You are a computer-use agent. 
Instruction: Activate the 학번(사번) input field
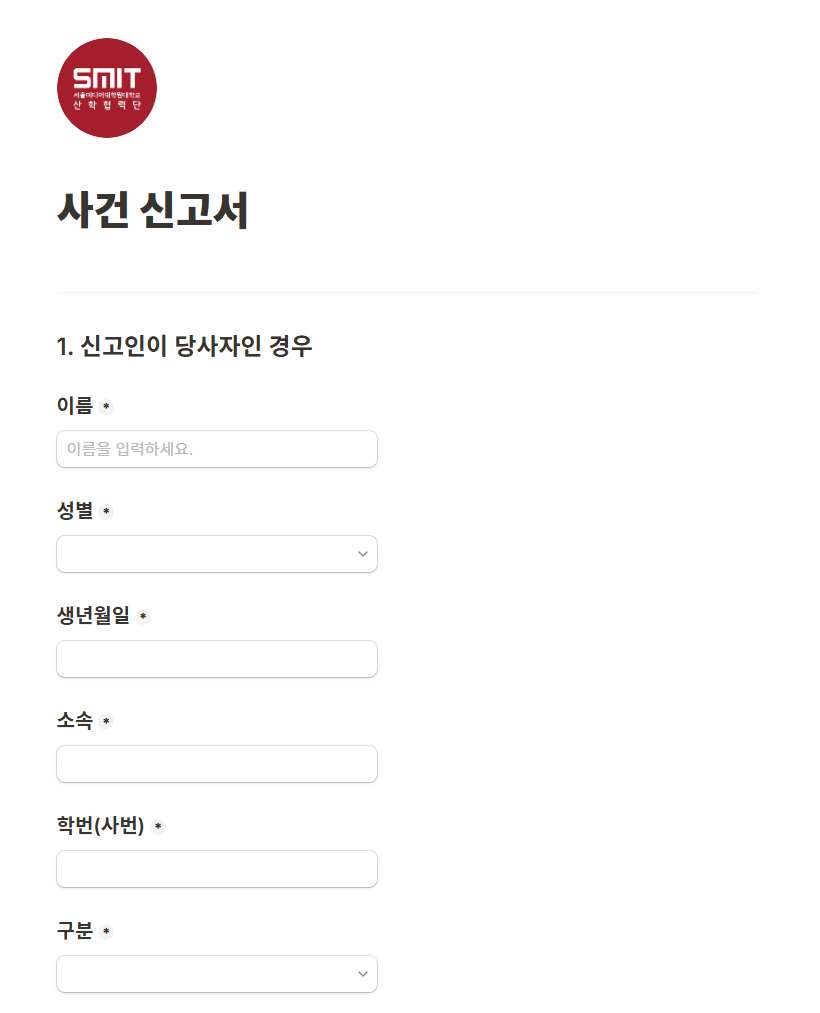click(x=217, y=869)
